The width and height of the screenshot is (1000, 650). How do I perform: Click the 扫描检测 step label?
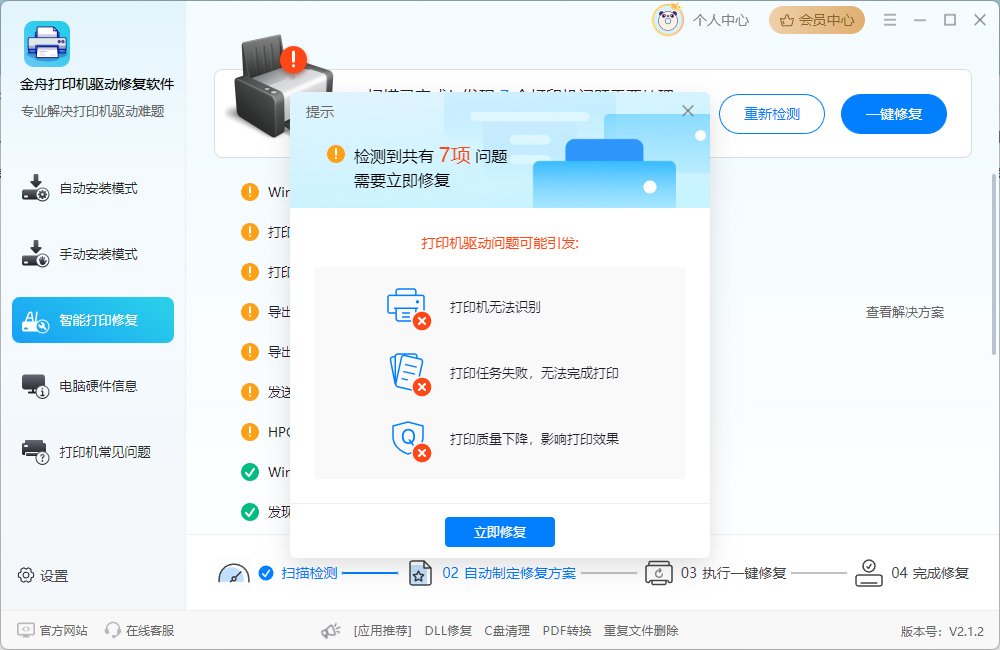[309, 573]
